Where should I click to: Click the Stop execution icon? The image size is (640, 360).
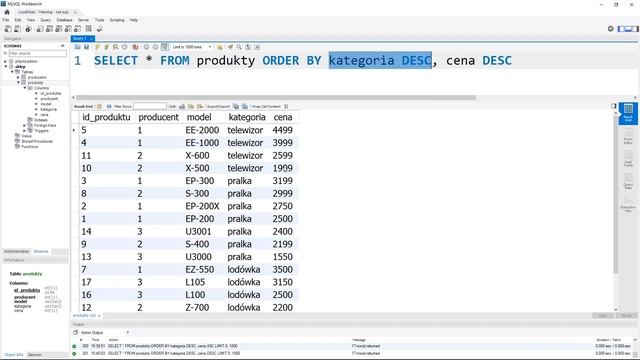(x=125, y=47)
